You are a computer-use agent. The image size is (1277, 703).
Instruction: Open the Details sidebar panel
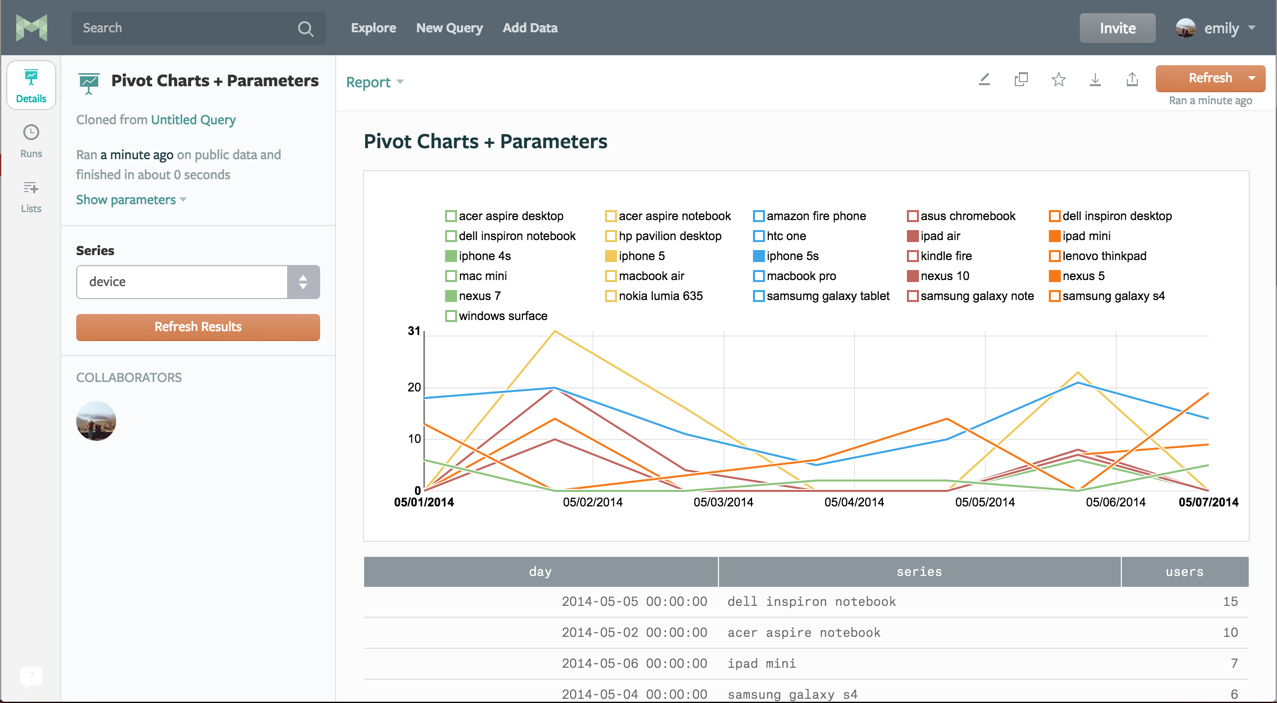pos(31,85)
